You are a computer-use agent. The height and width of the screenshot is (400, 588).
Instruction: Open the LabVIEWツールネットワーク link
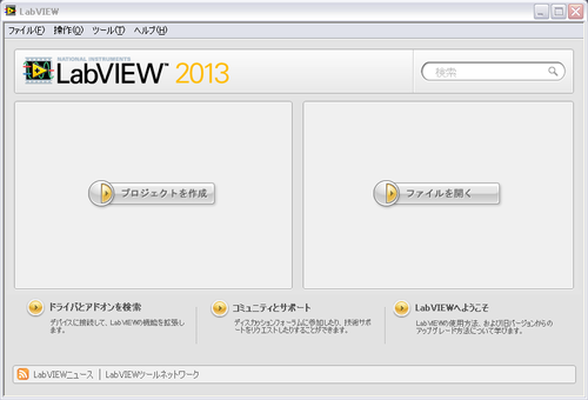coord(152,375)
